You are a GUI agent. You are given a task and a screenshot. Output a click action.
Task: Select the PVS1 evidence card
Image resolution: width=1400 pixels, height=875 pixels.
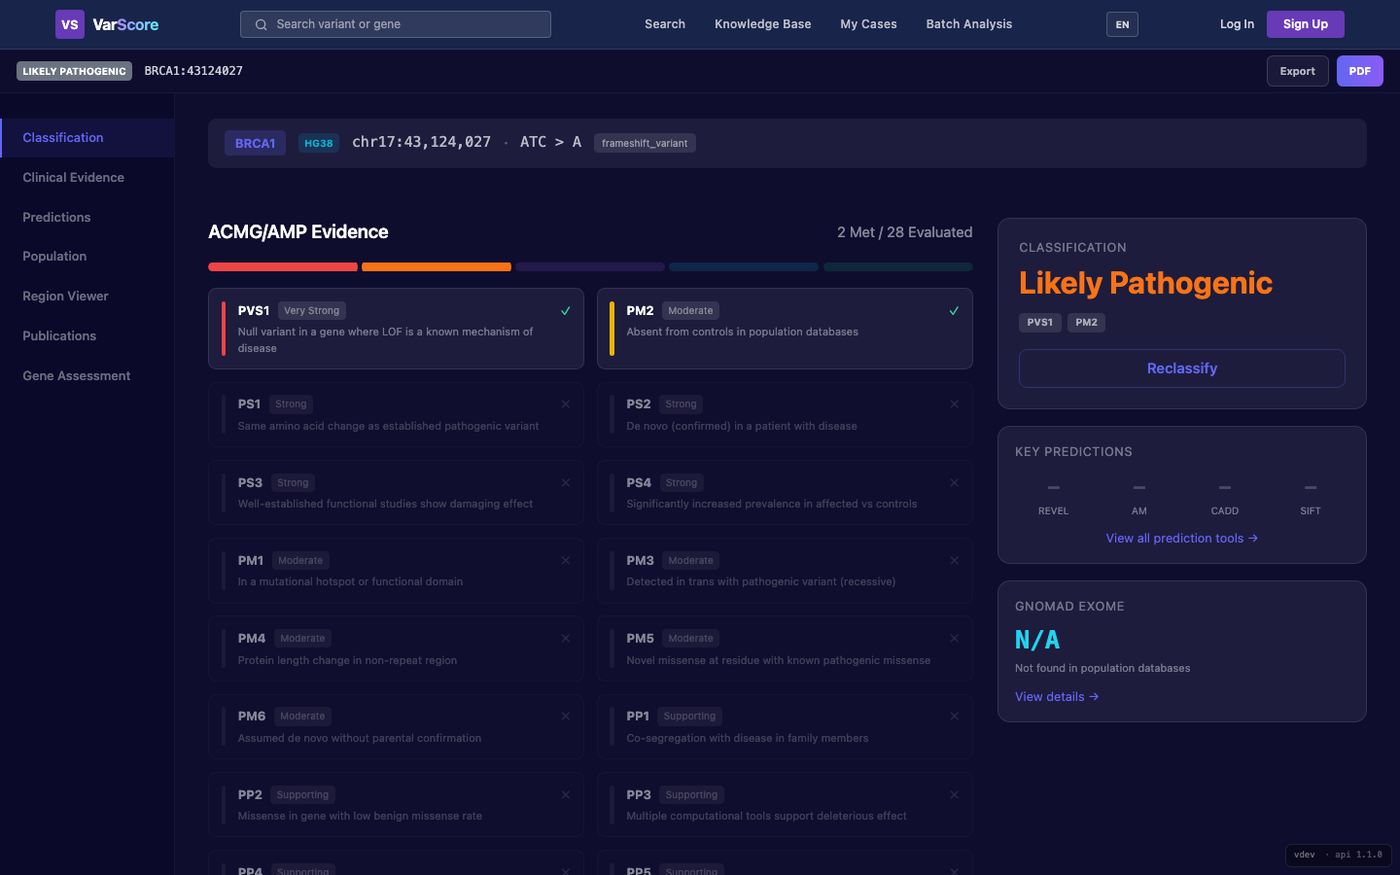(x=396, y=329)
